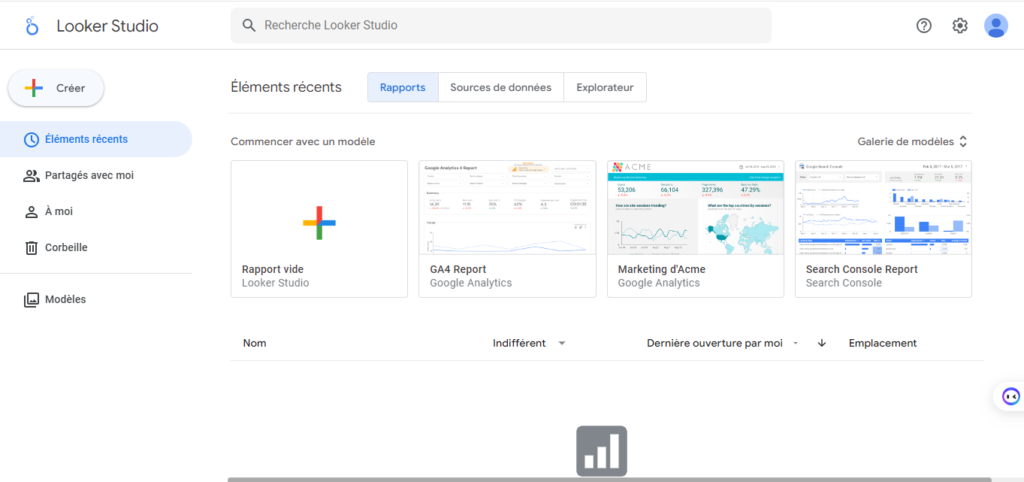Screen dimensions: 1024x482
Task: Click the clock icon beside Éléments récents
Action: [31, 139]
